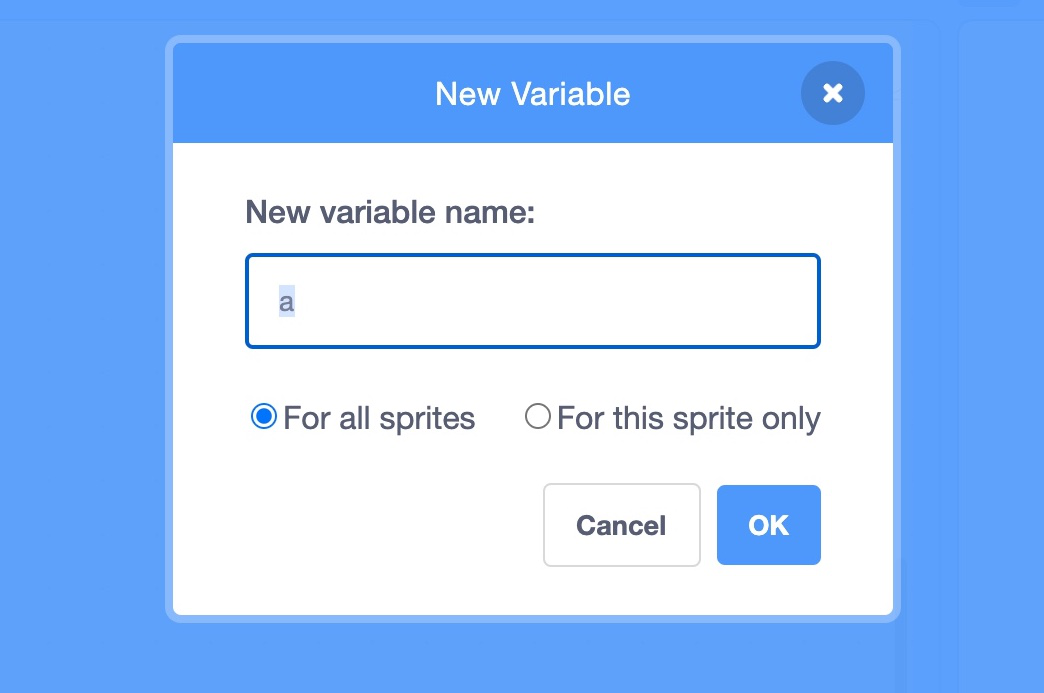Make the variable global via the selected radio circle

point(263,417)
